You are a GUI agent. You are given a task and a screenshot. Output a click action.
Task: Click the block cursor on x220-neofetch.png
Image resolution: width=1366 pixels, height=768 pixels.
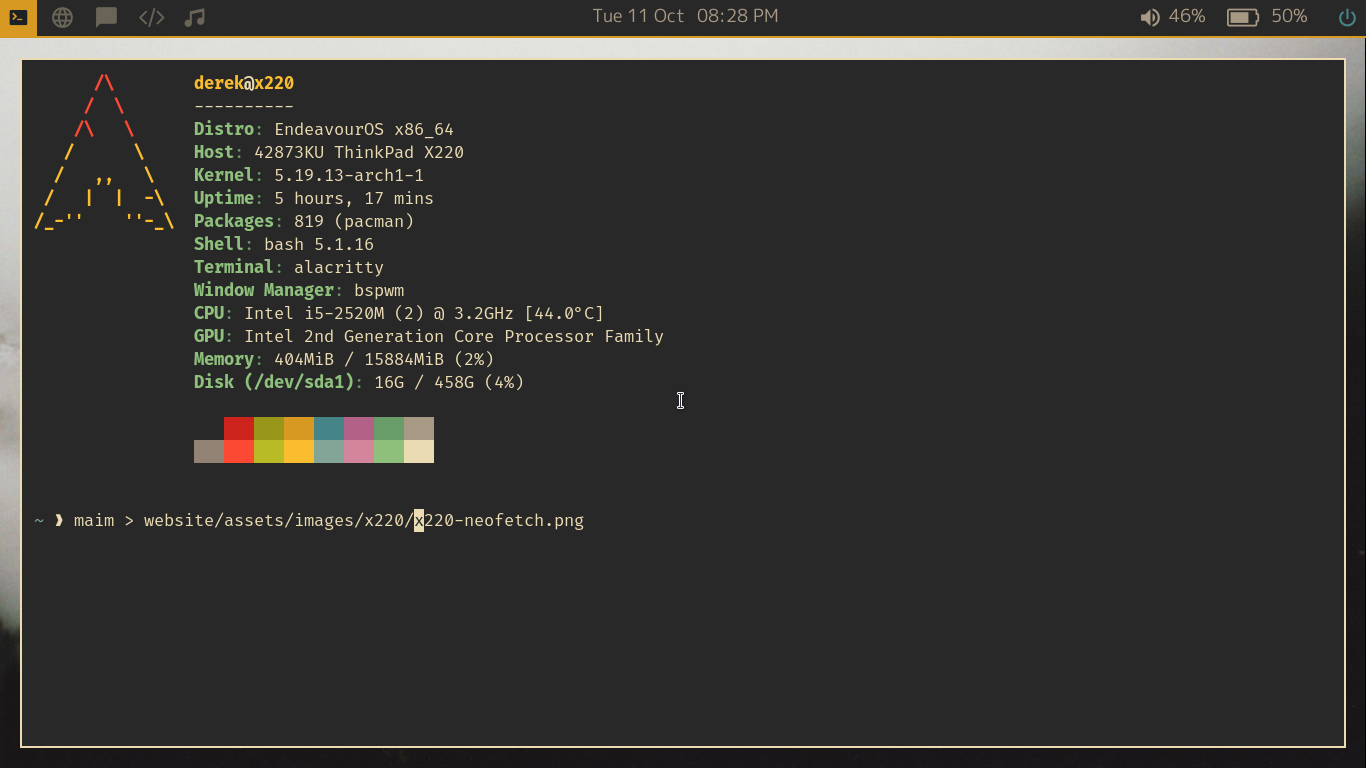tap(419, 520)
